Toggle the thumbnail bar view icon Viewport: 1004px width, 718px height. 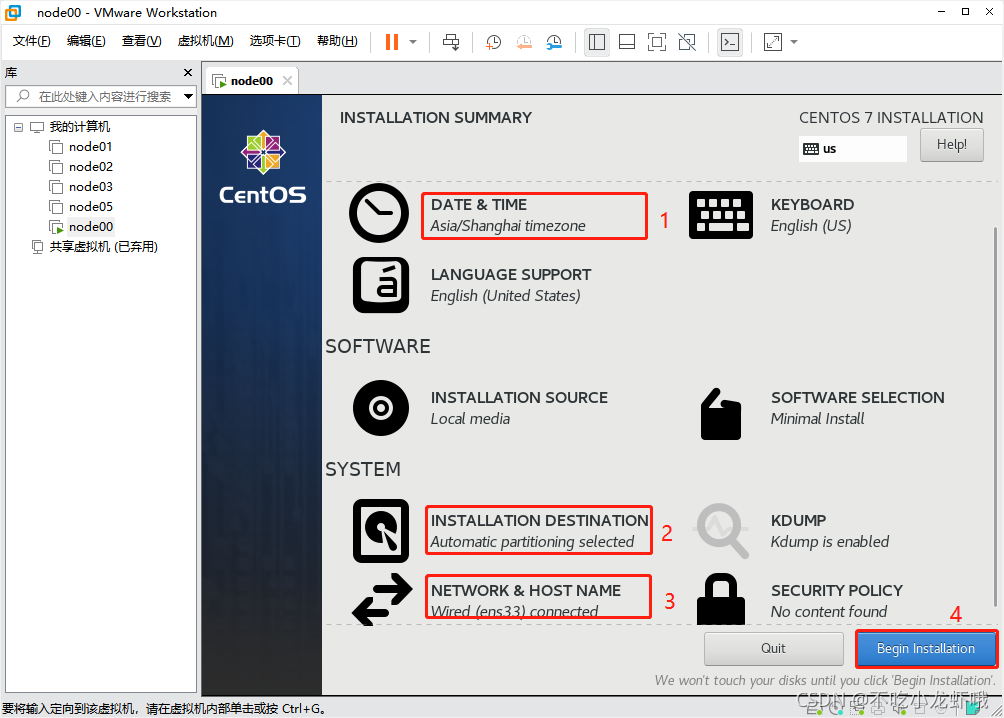627,42
